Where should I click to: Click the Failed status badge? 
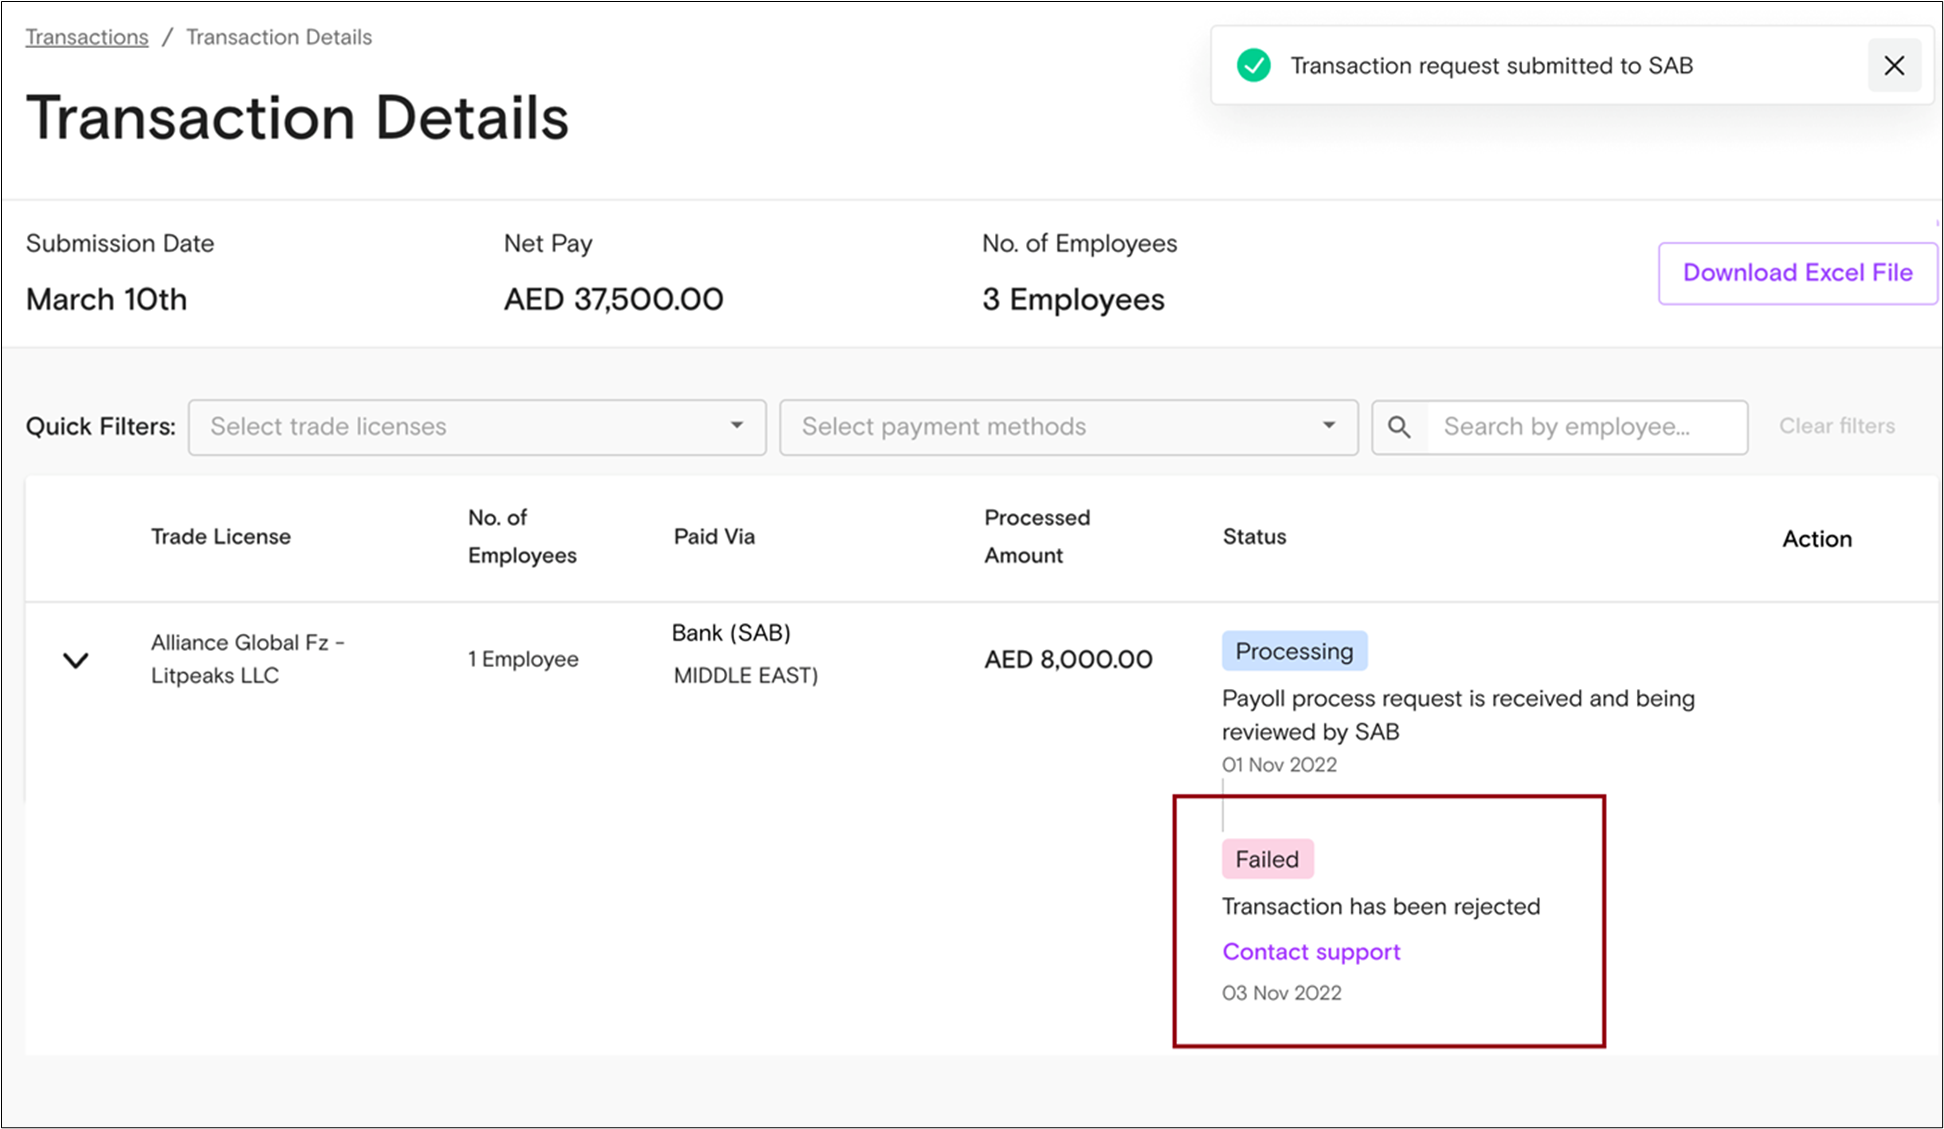tap(1267, 859)
